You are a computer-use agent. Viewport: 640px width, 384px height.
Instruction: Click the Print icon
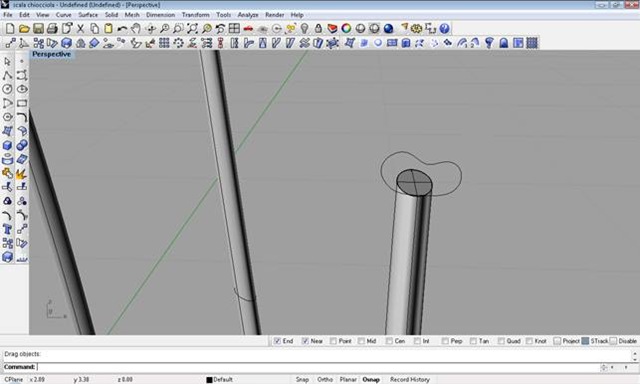[x=52, y=28]
